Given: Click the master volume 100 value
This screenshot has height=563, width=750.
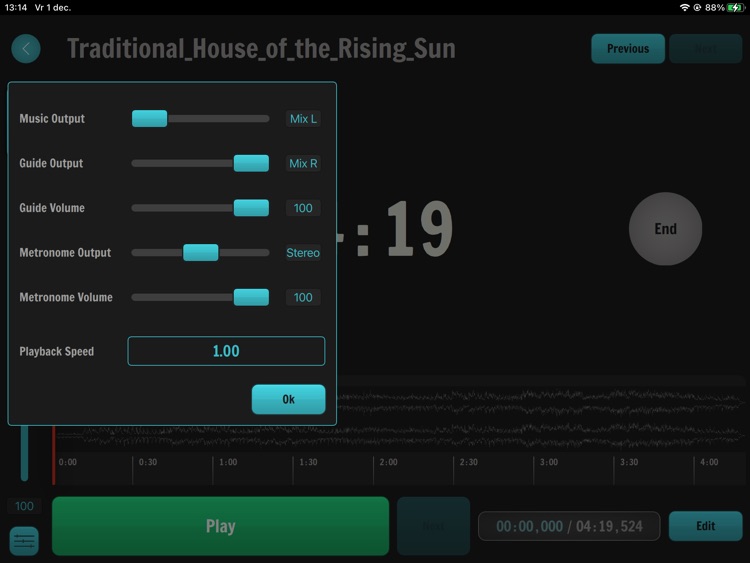Looking at the screenshot, I should point(24,506).
